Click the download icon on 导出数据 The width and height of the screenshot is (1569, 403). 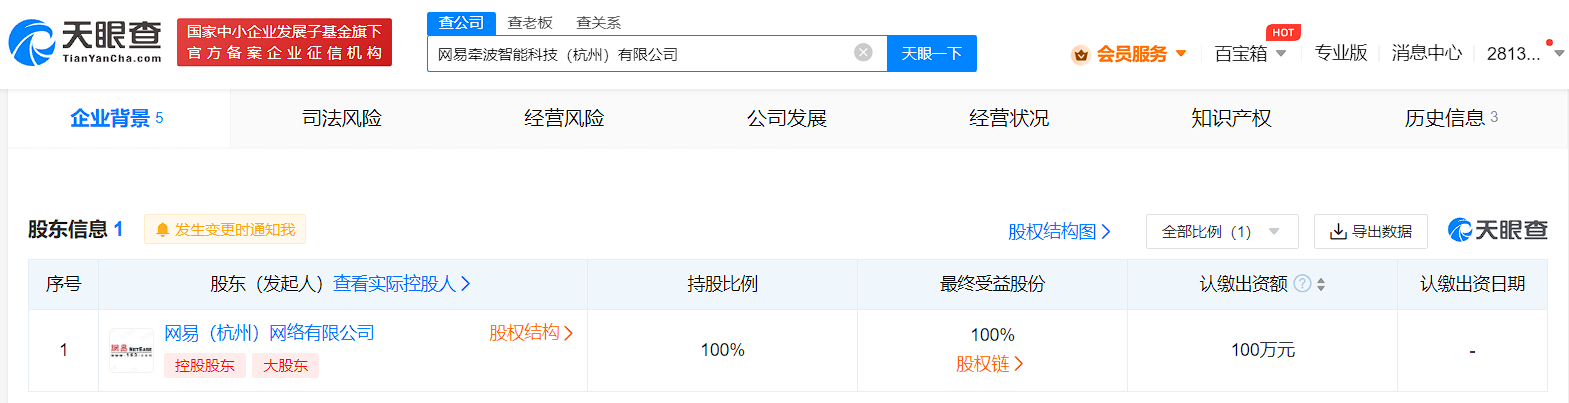(x=1338, y=232)
